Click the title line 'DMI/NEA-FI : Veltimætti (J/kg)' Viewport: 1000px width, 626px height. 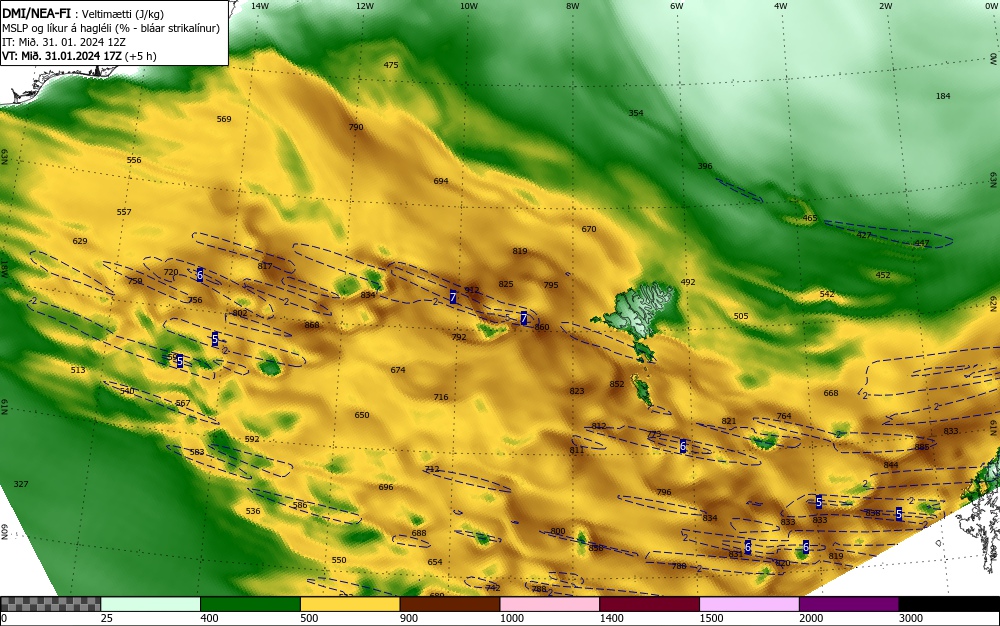coord(82,13)
